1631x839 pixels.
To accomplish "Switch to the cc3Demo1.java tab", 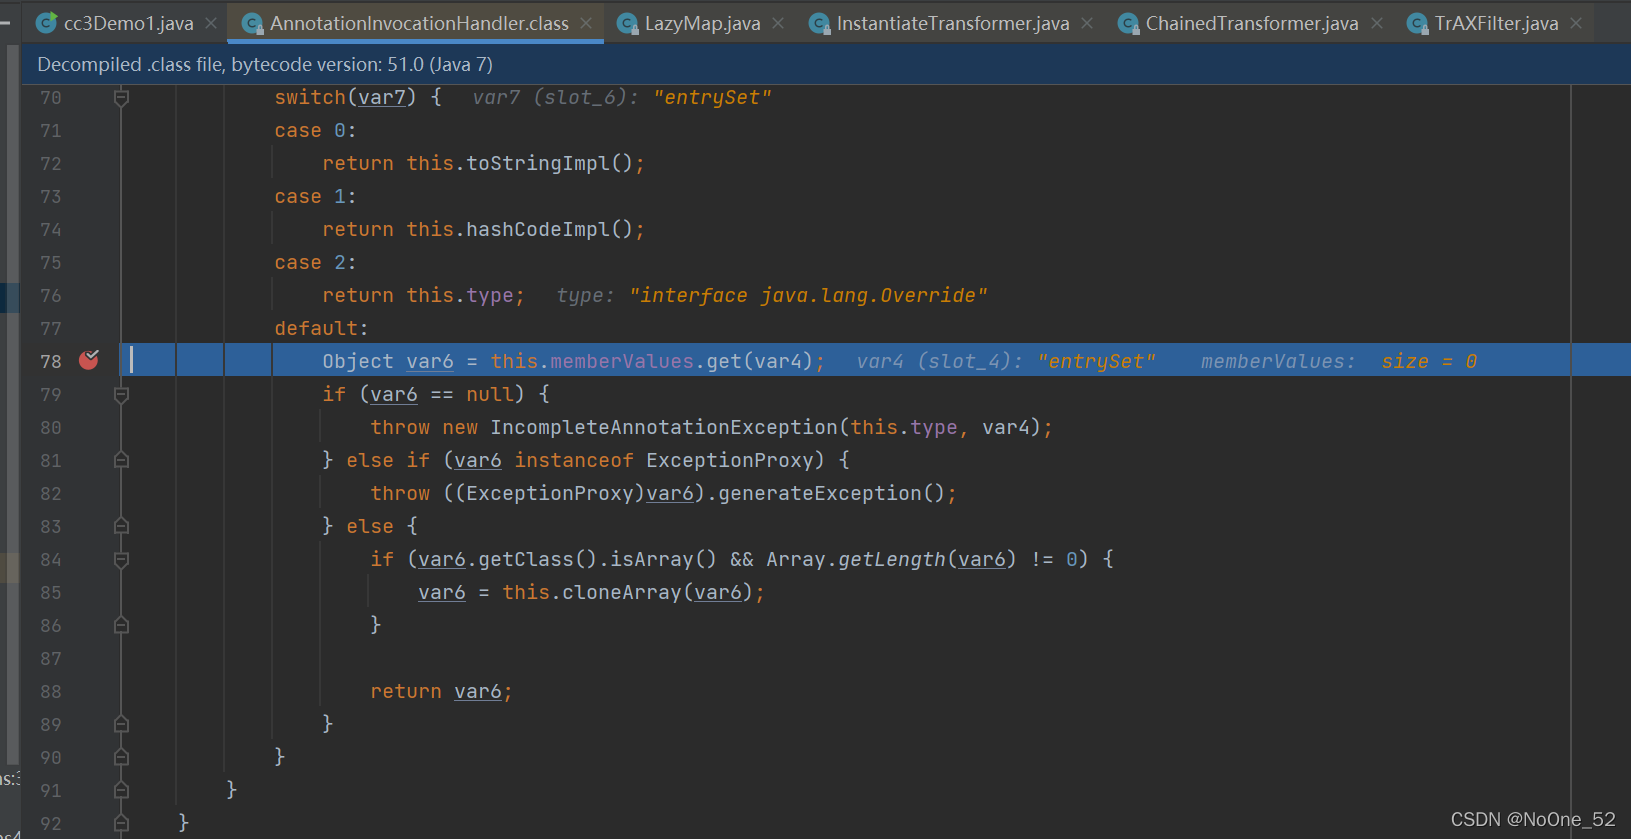I will [128, 23].
